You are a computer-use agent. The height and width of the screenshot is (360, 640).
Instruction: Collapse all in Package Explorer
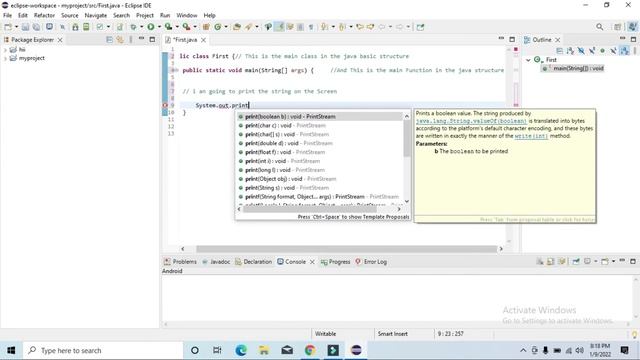[x=109, y=40]
